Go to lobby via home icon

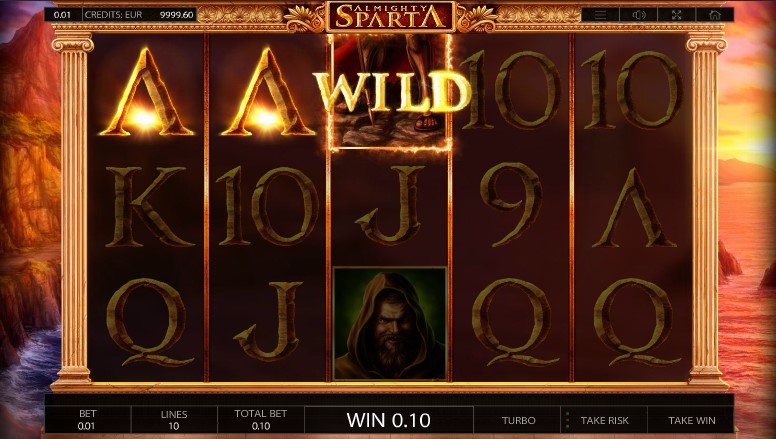pos(715,15)
